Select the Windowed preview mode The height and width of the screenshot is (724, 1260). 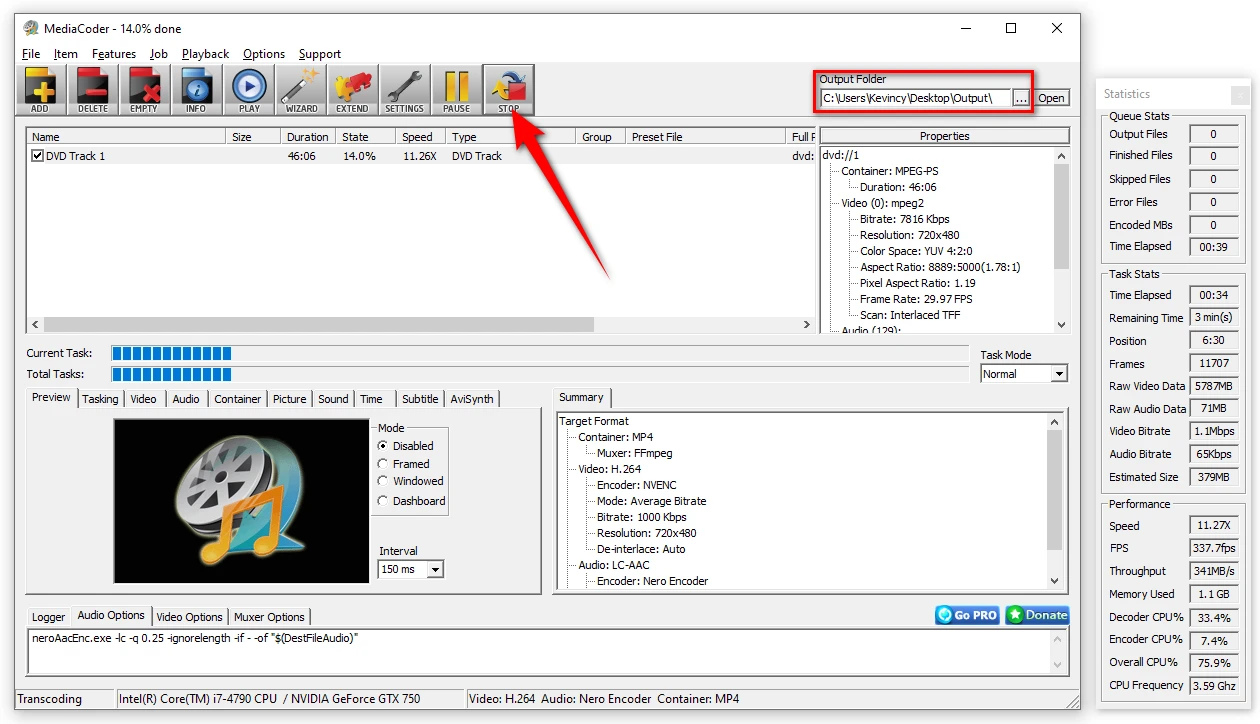[x=382, y=481]
